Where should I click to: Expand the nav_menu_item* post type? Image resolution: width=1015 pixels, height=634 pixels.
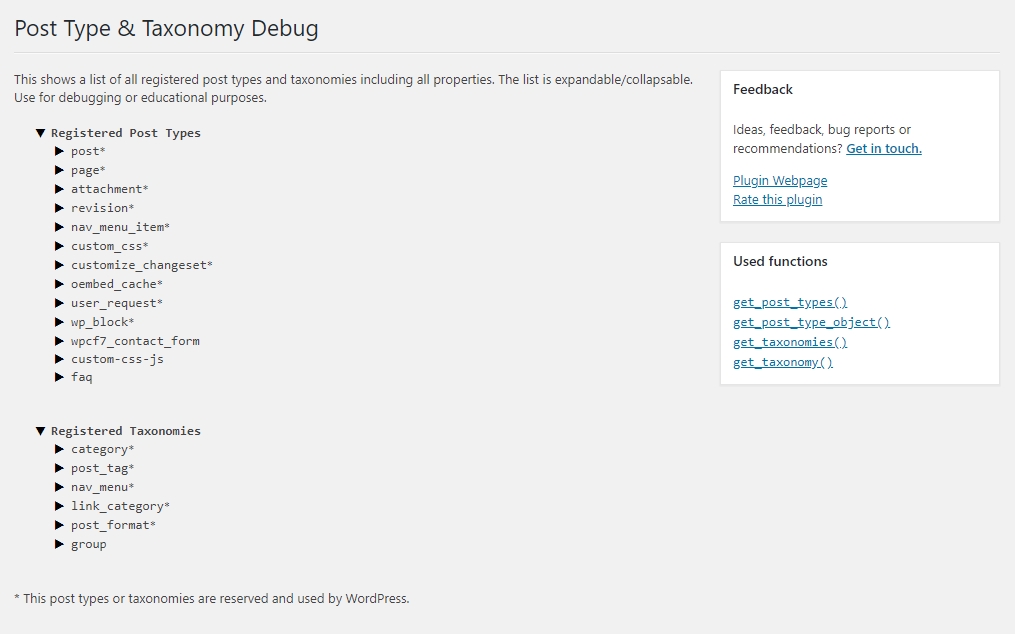(60, 227)
